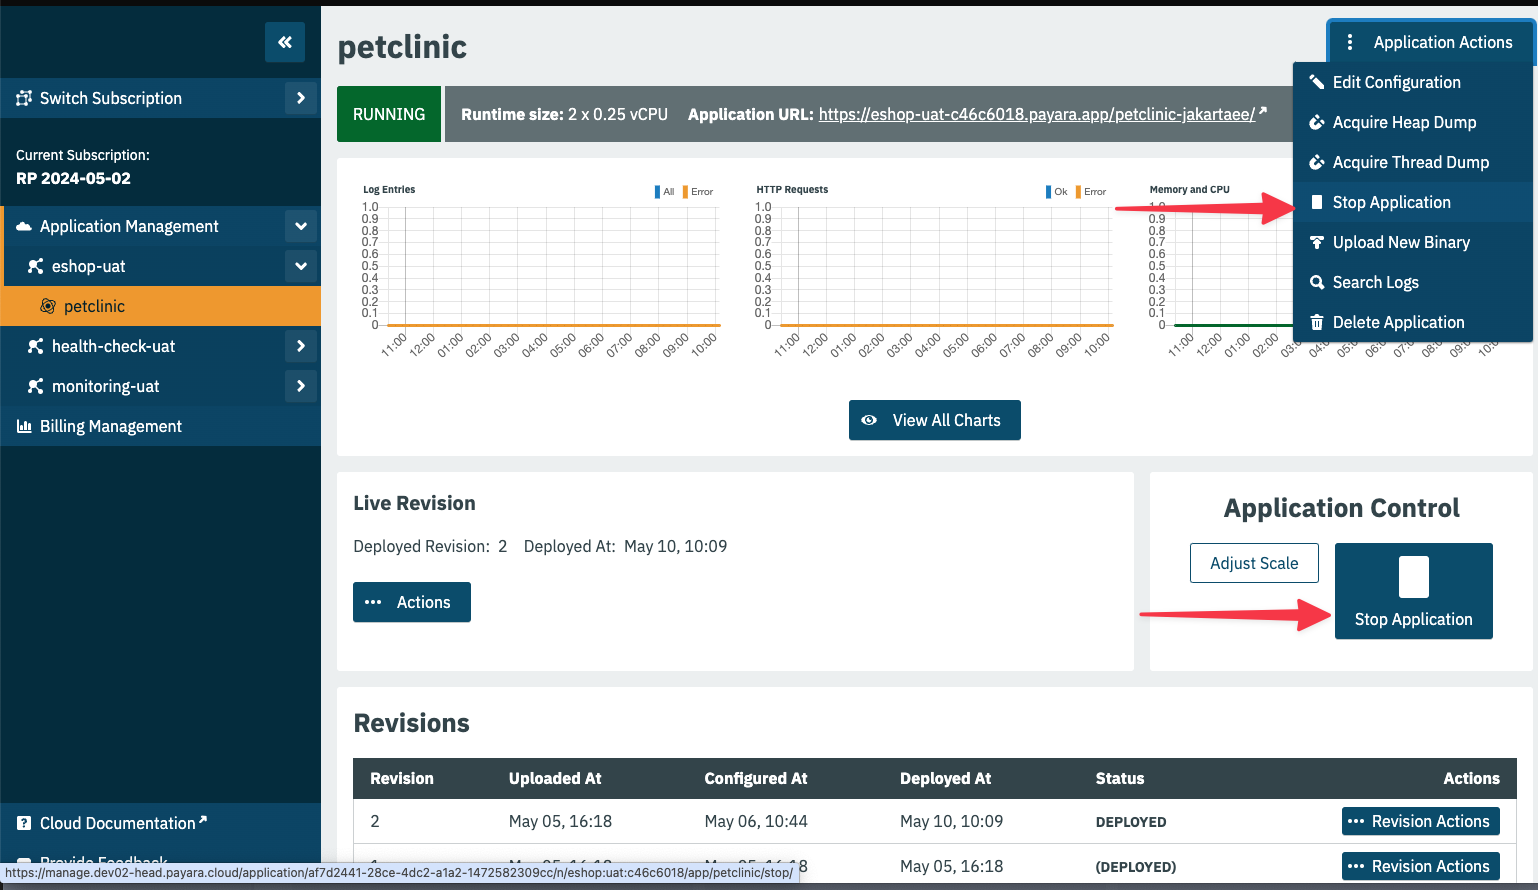Screen dimensions: 1538x890
Task: Toggle the Error series in HTTP Requests legend
Action: pos(1091,192)
